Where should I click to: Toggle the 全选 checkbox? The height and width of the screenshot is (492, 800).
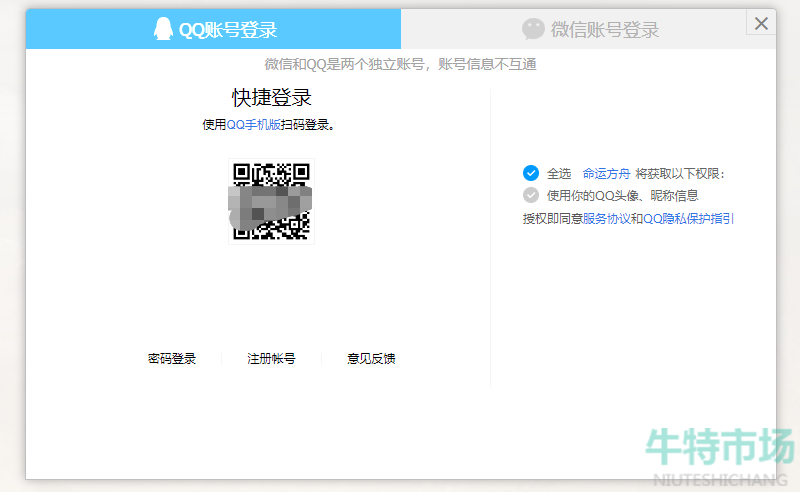click(x=531, y=173)
